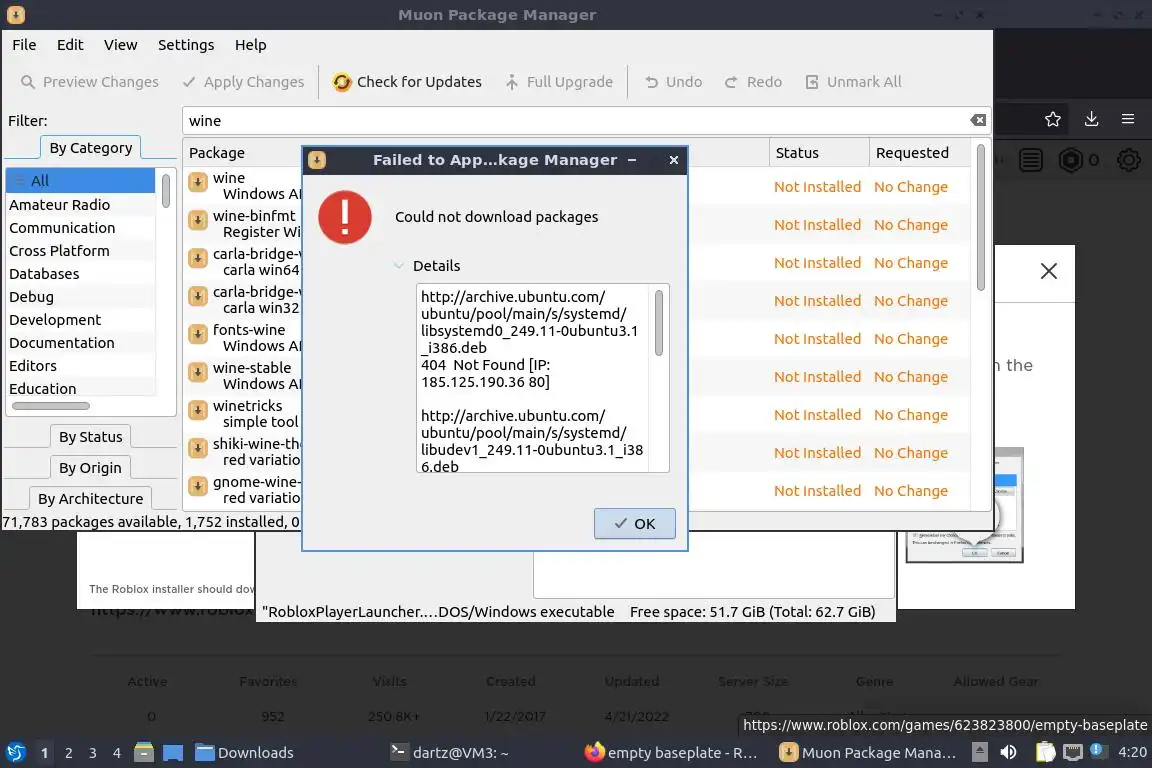Viewport: 1152px width, 768px height.
Task: Click the Unmark All toolbar item
Action: 853,82
